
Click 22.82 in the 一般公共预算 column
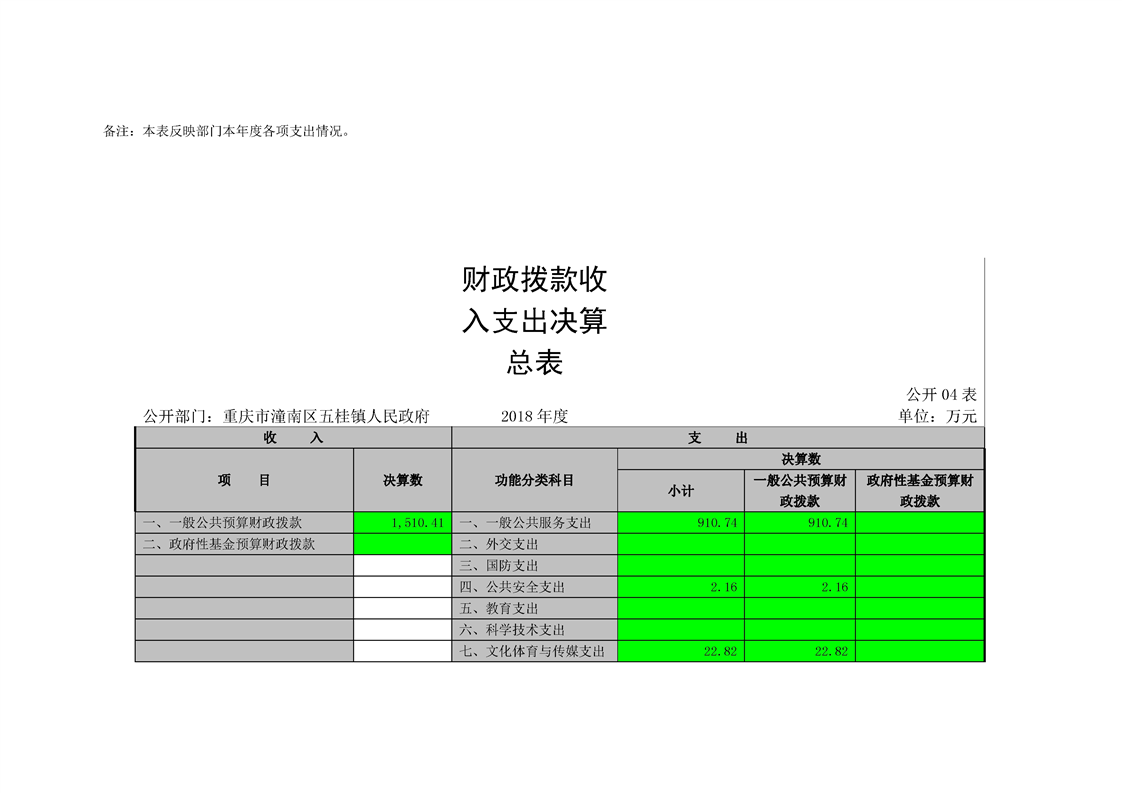click(831, 651)
